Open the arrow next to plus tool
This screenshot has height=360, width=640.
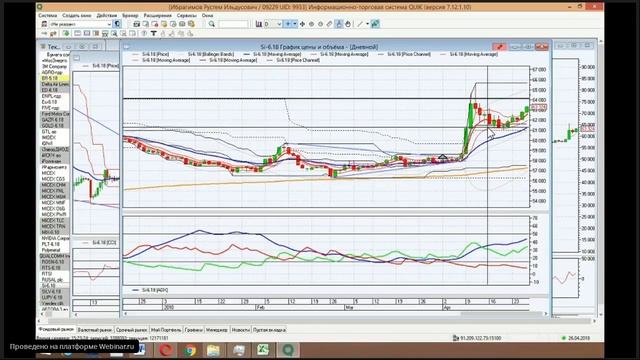coord(295,24)
